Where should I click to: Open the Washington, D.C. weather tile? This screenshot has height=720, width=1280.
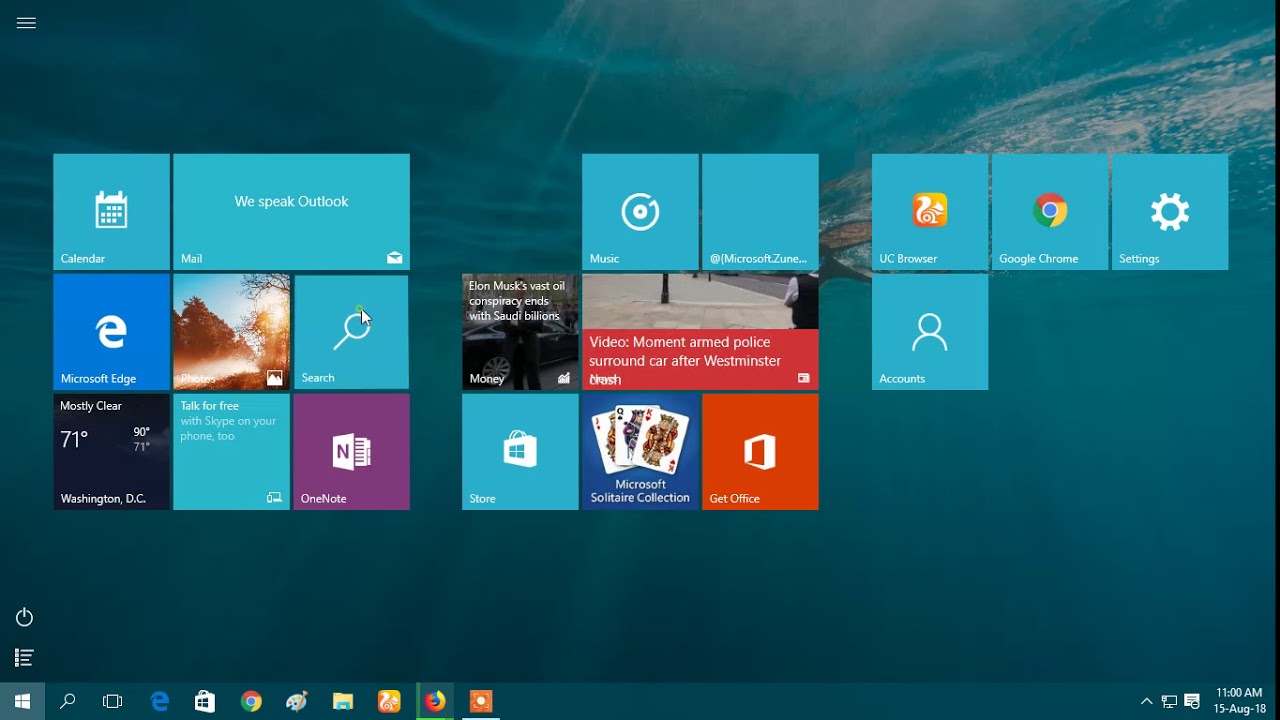click(x=111, y=452)
